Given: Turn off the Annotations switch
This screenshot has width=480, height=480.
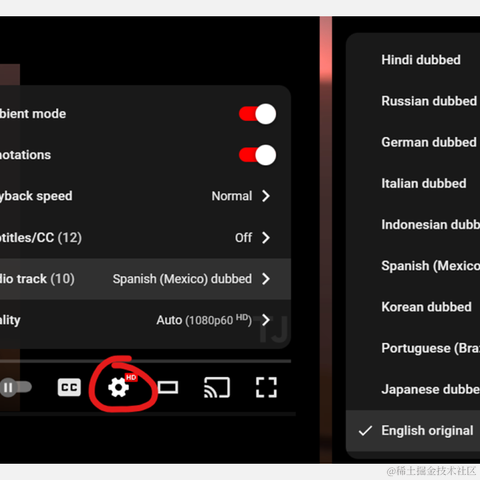Looking at the screenshot, I should [257, 155].
